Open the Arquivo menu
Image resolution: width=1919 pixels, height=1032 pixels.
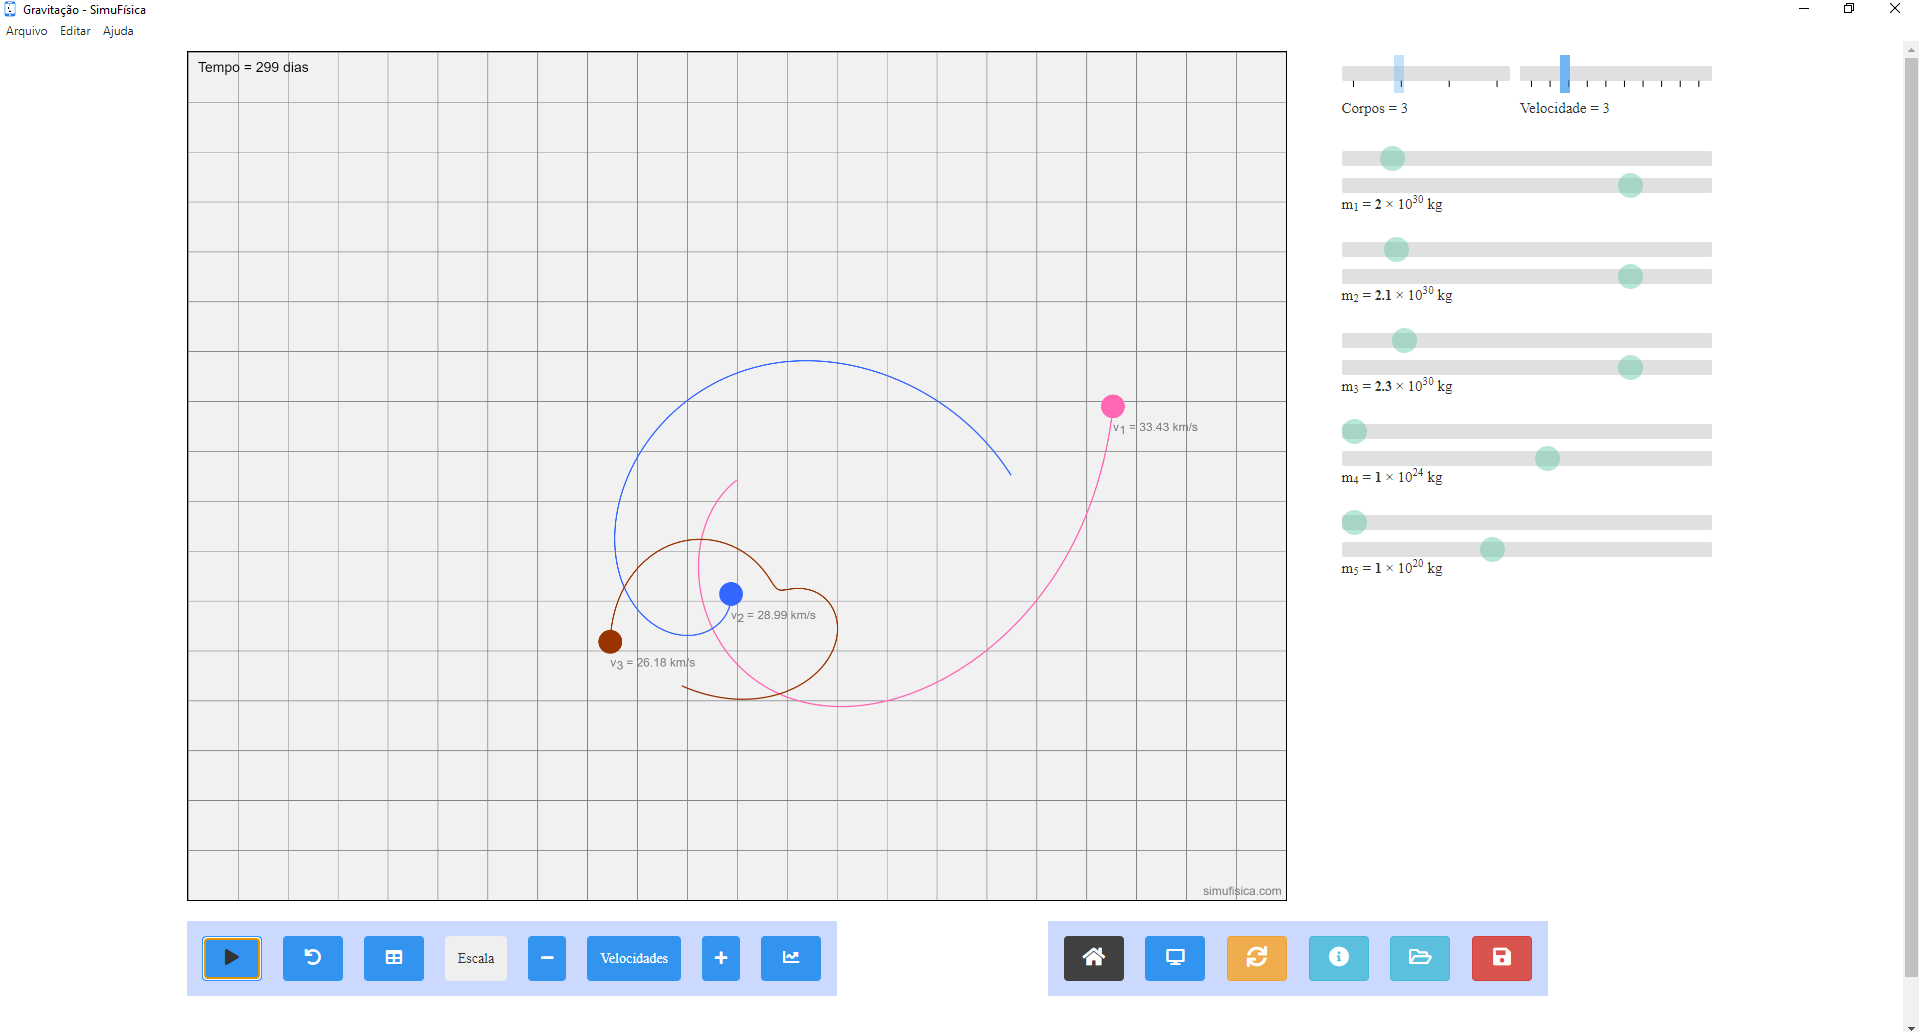26,31
